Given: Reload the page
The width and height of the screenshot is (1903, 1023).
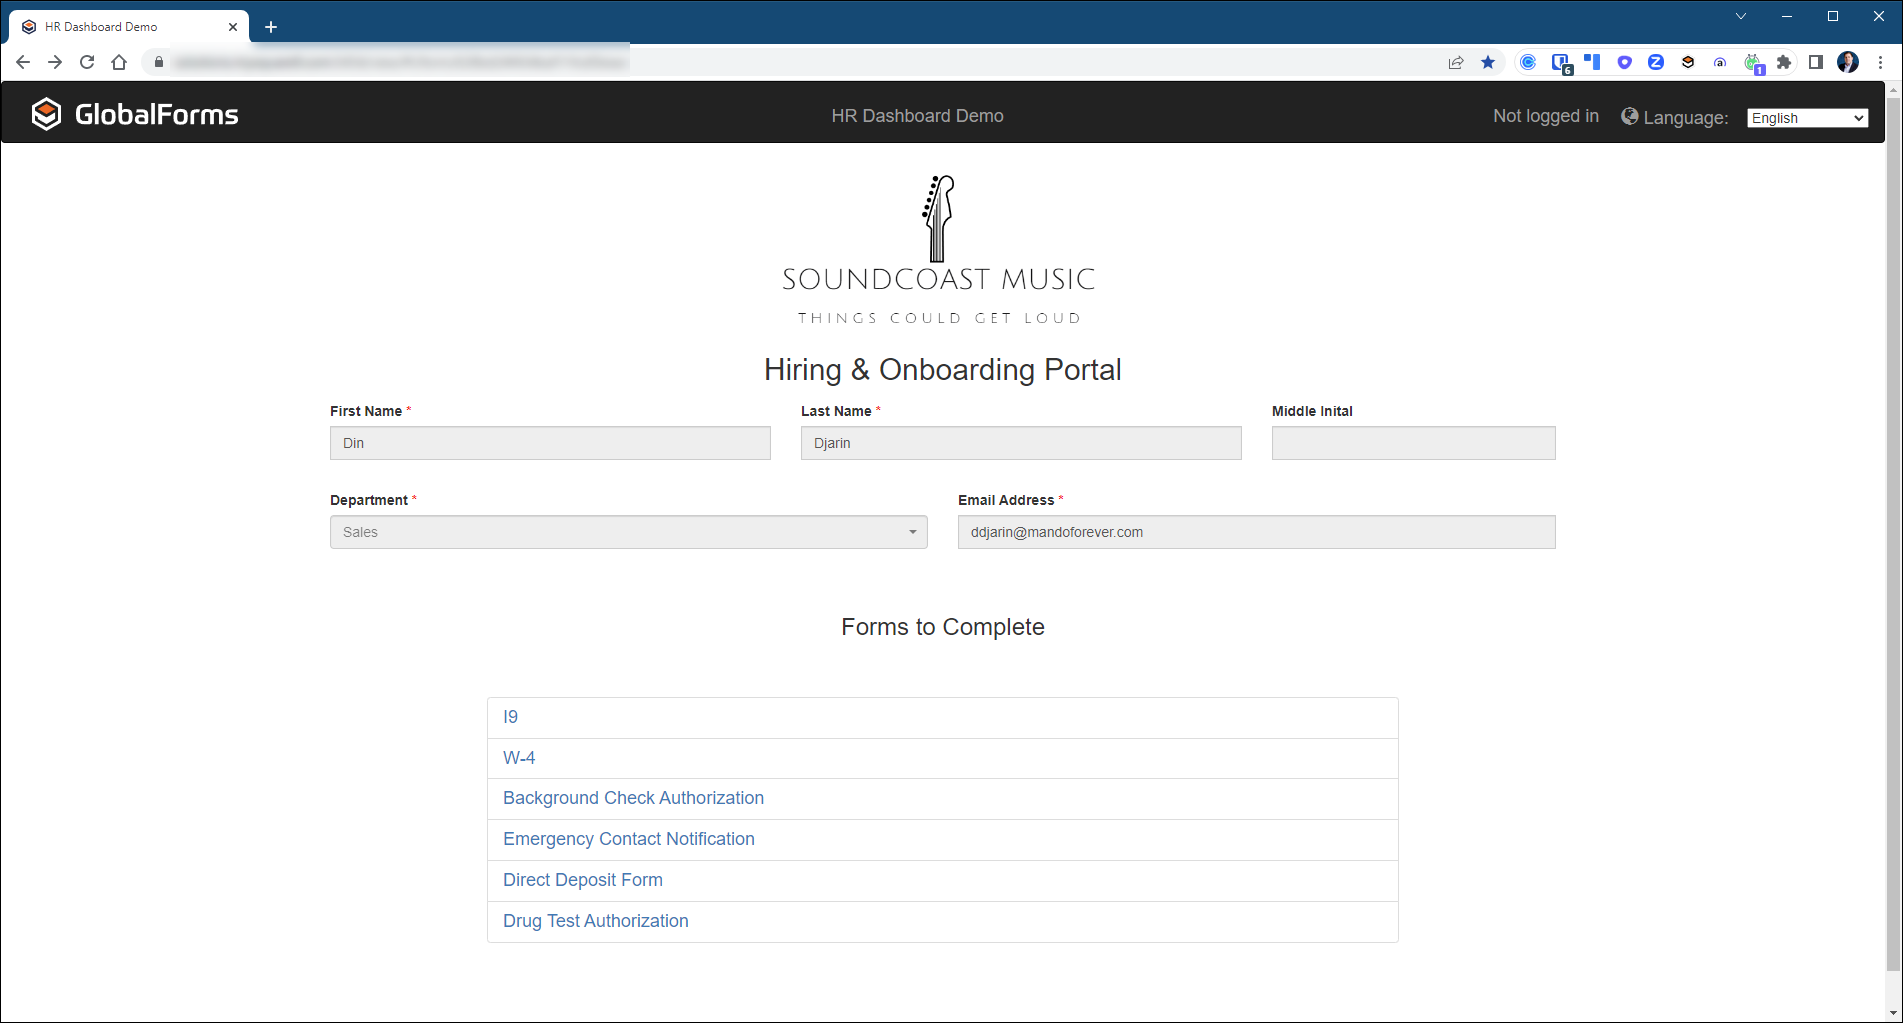Looking at the screenshot, I should (x=87, y=62).
